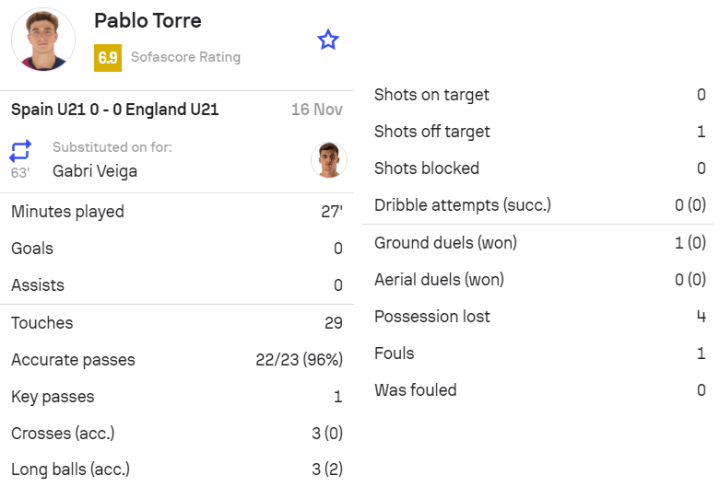The height and width of the screenshot is (487, 720).
Task: Click the Gabri Veiga name link
Action: pyautogui.click(x=95, y=171)
